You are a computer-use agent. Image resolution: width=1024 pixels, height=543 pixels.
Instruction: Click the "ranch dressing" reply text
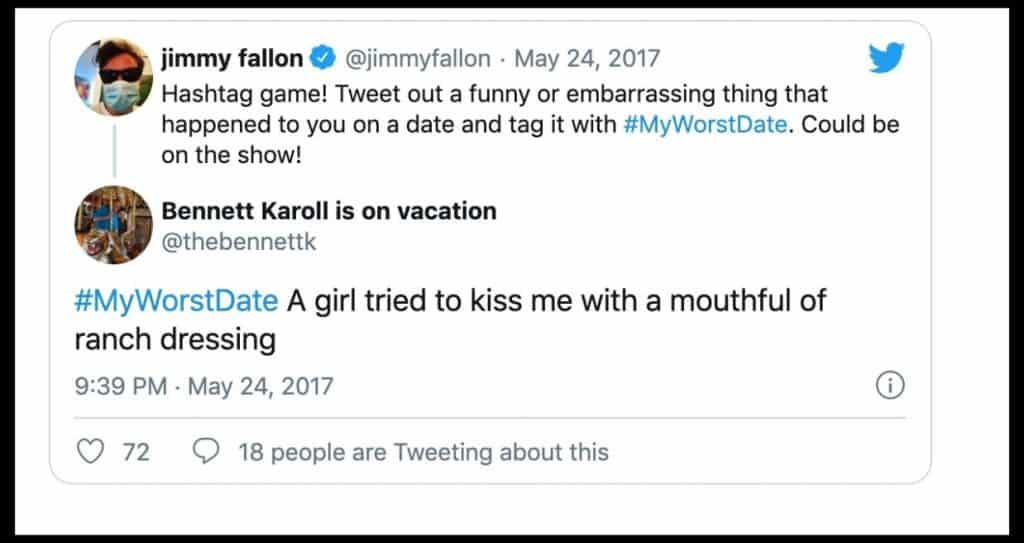(175, 339)
